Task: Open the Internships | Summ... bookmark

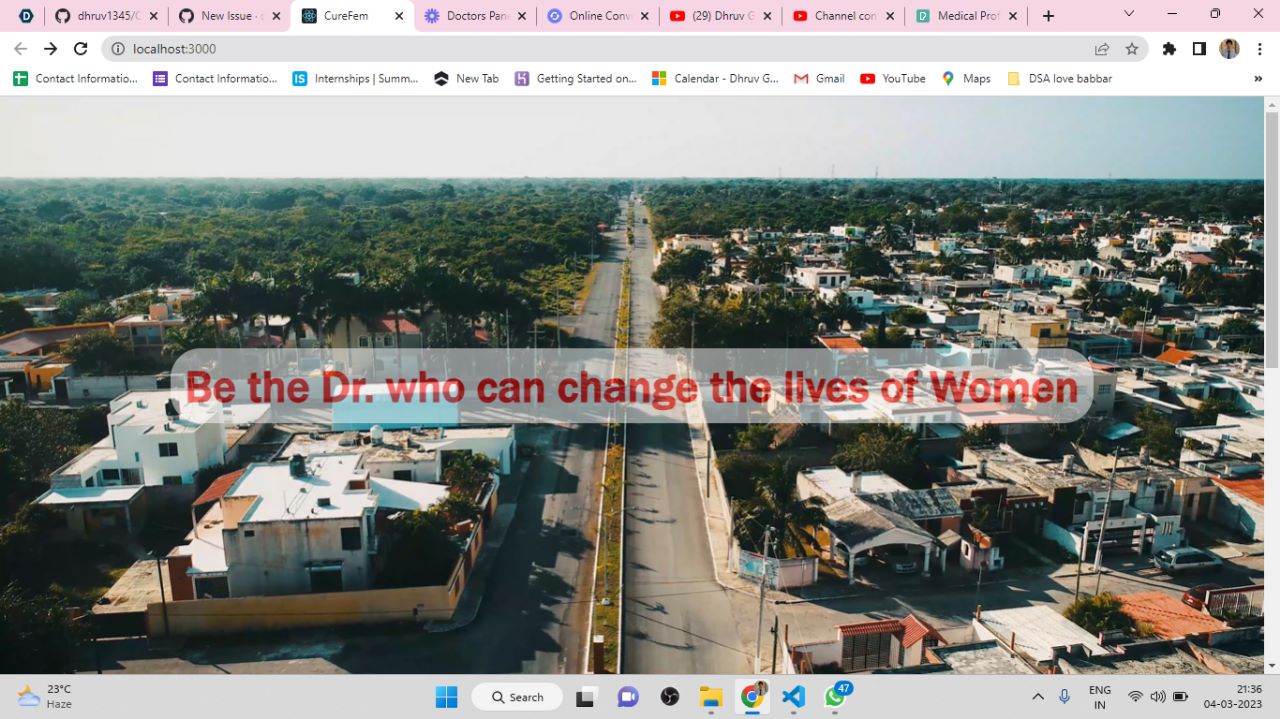Action: click(355, 78)
